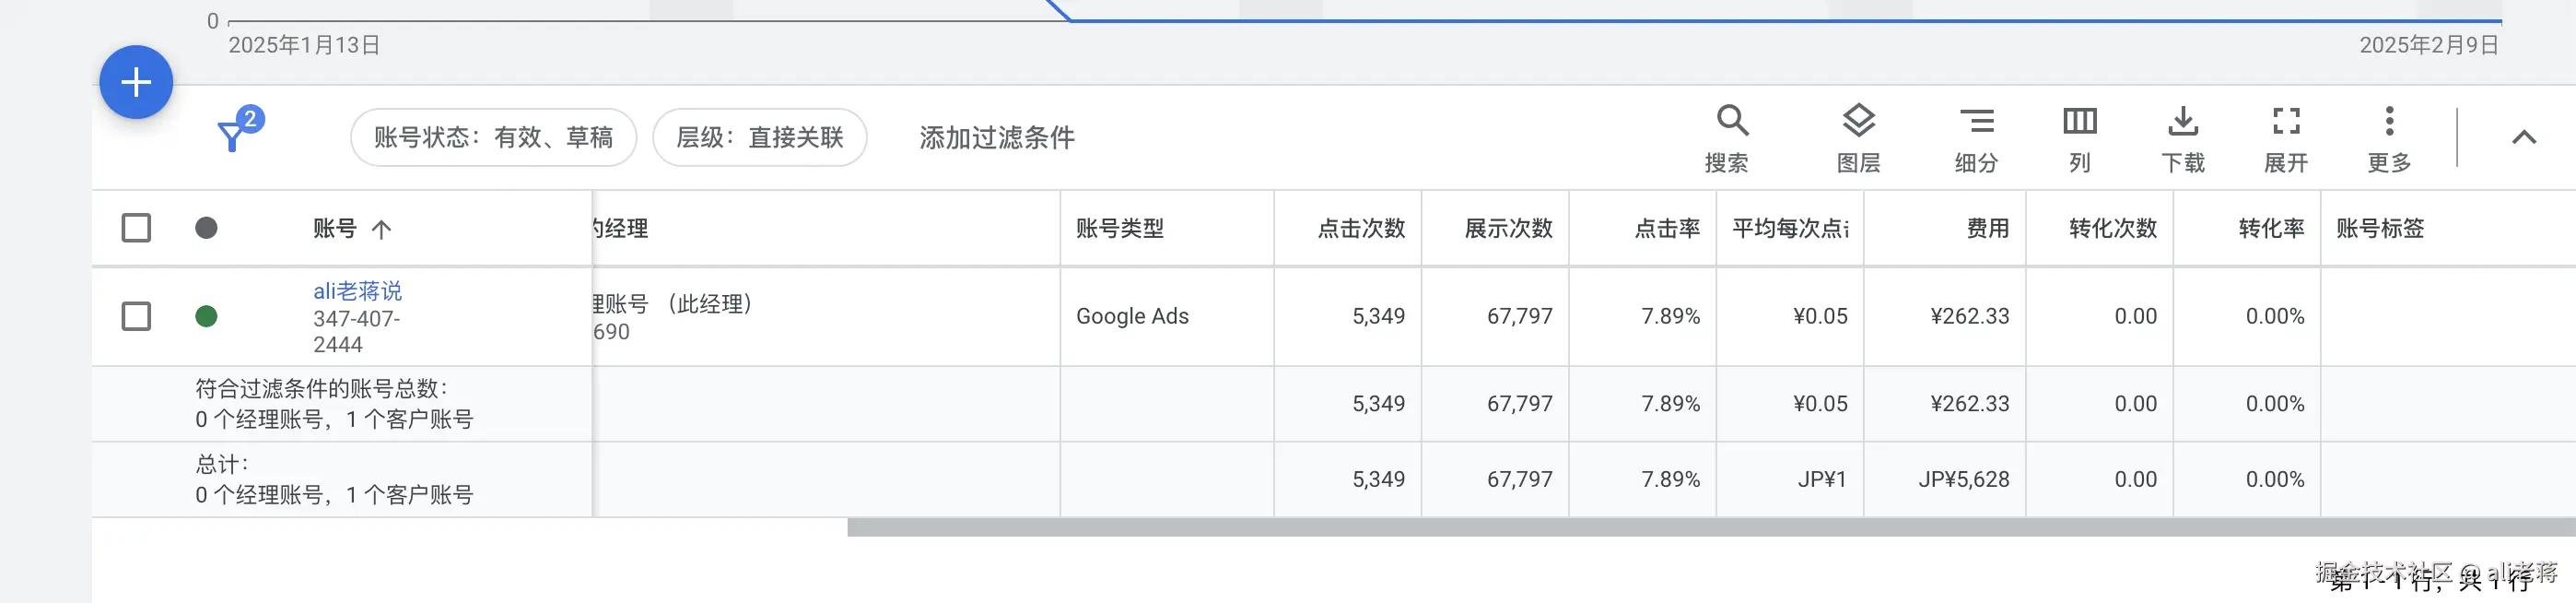Image resolution: width=2576 pixels, height=603 pixels.
Task: Open the ali老蒋说 account link
Action: click(357, 291)
